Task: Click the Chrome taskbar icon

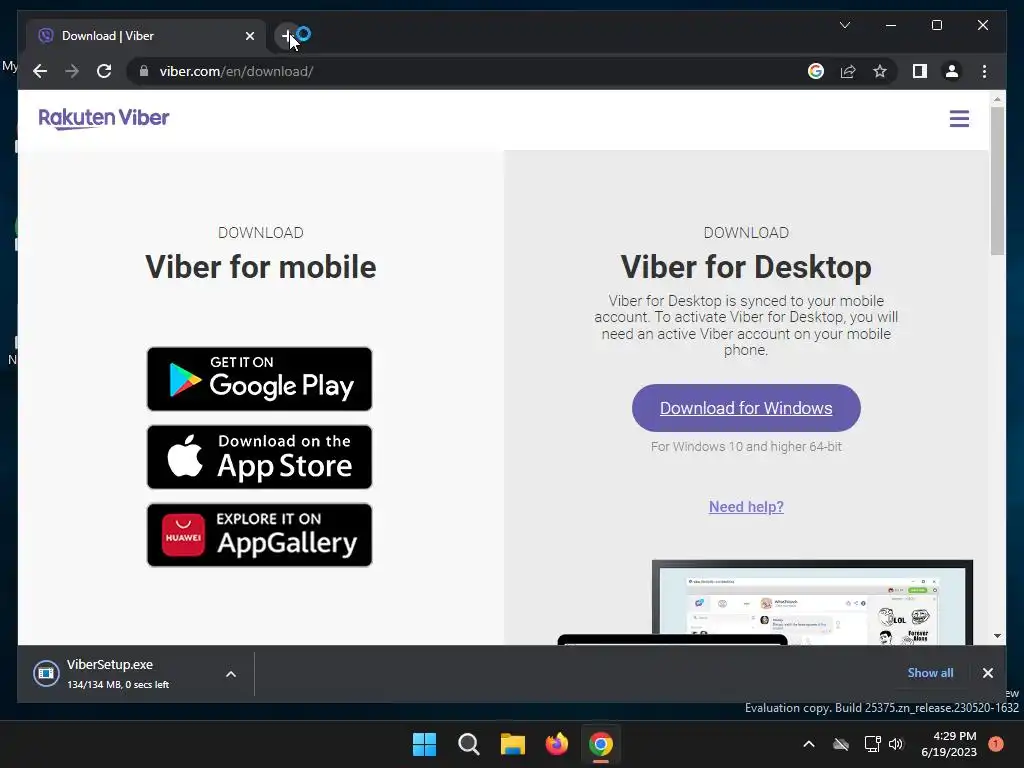Action: (x=601, y=744)
